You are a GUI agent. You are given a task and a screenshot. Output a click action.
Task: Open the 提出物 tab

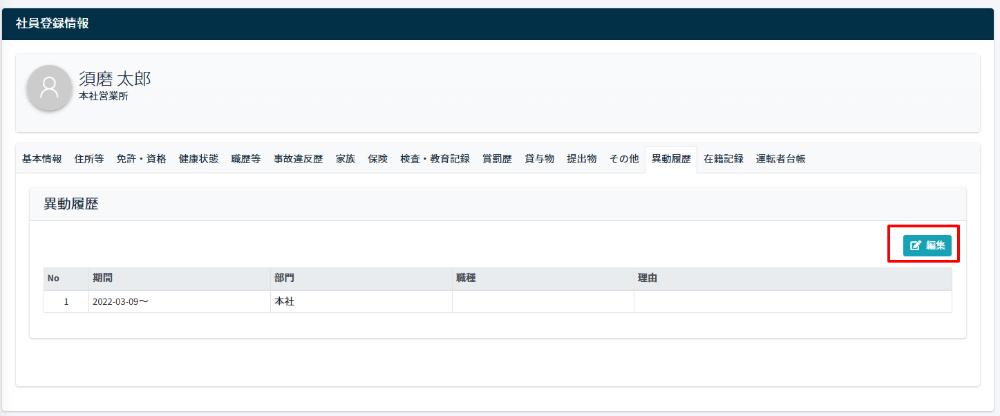tap(581, 159)
